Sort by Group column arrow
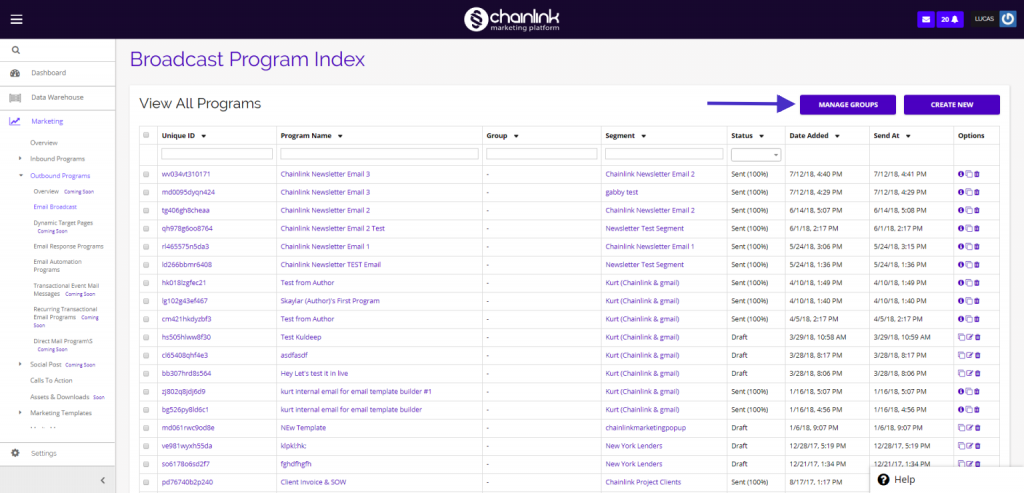1024x493 pixels. click(x=516, y=136)
